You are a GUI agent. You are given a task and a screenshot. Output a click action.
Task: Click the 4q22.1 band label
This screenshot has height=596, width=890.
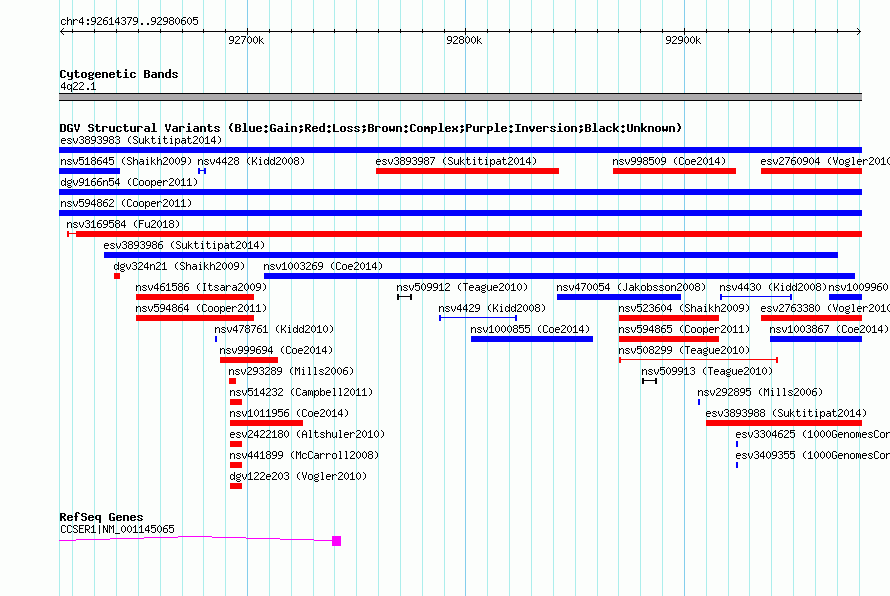pos(78,86)
